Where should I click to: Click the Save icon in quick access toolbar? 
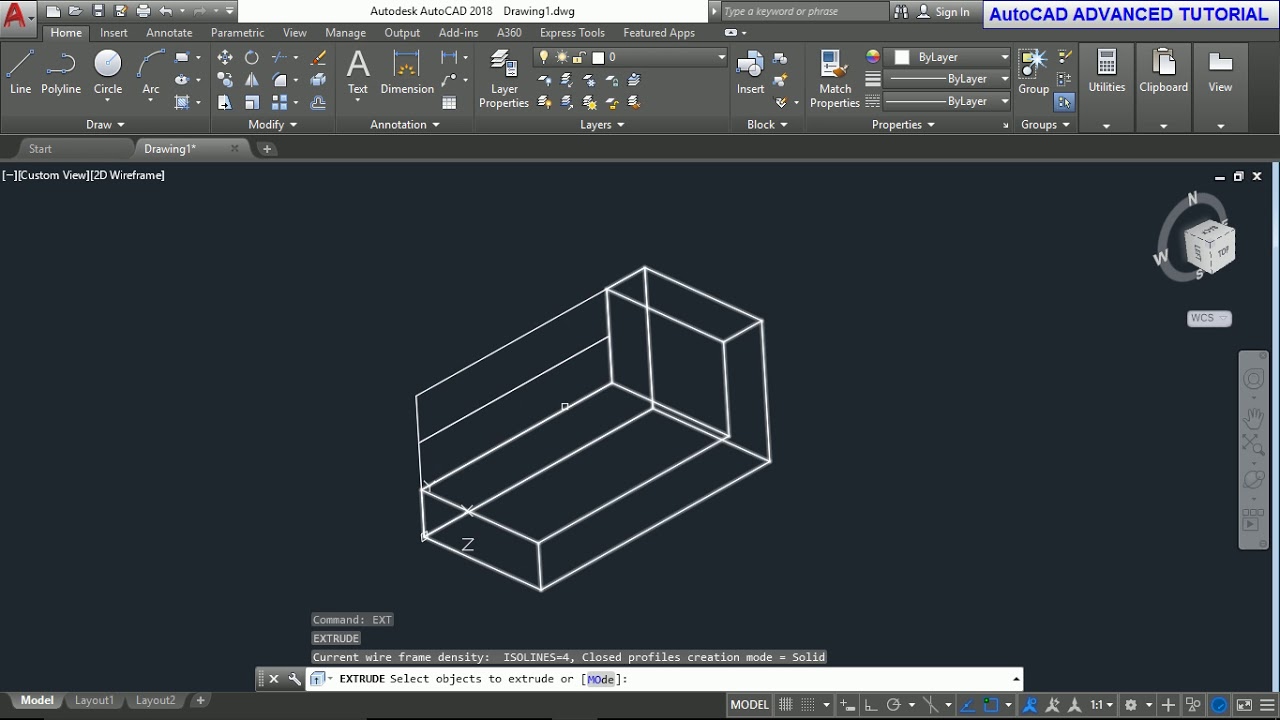pos(98,12)
